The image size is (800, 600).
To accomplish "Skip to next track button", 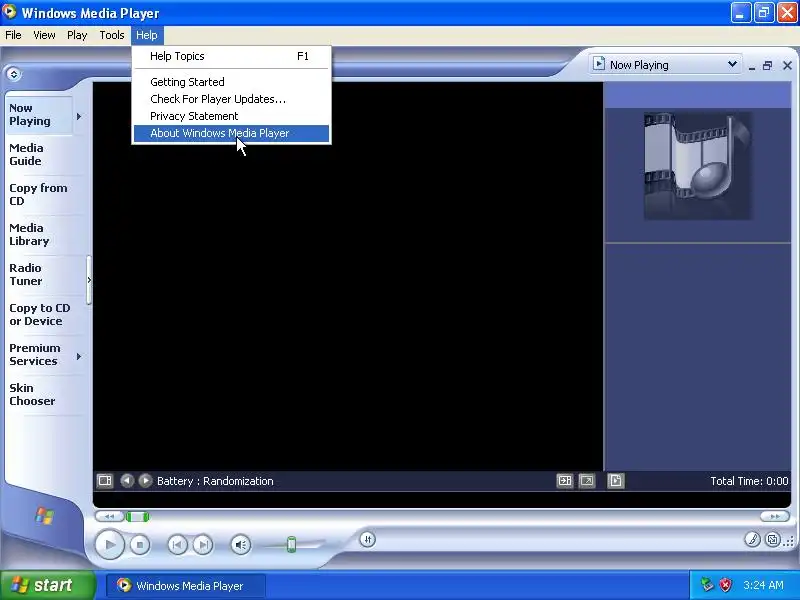I will pyautogui.click(x=203, y=545).
